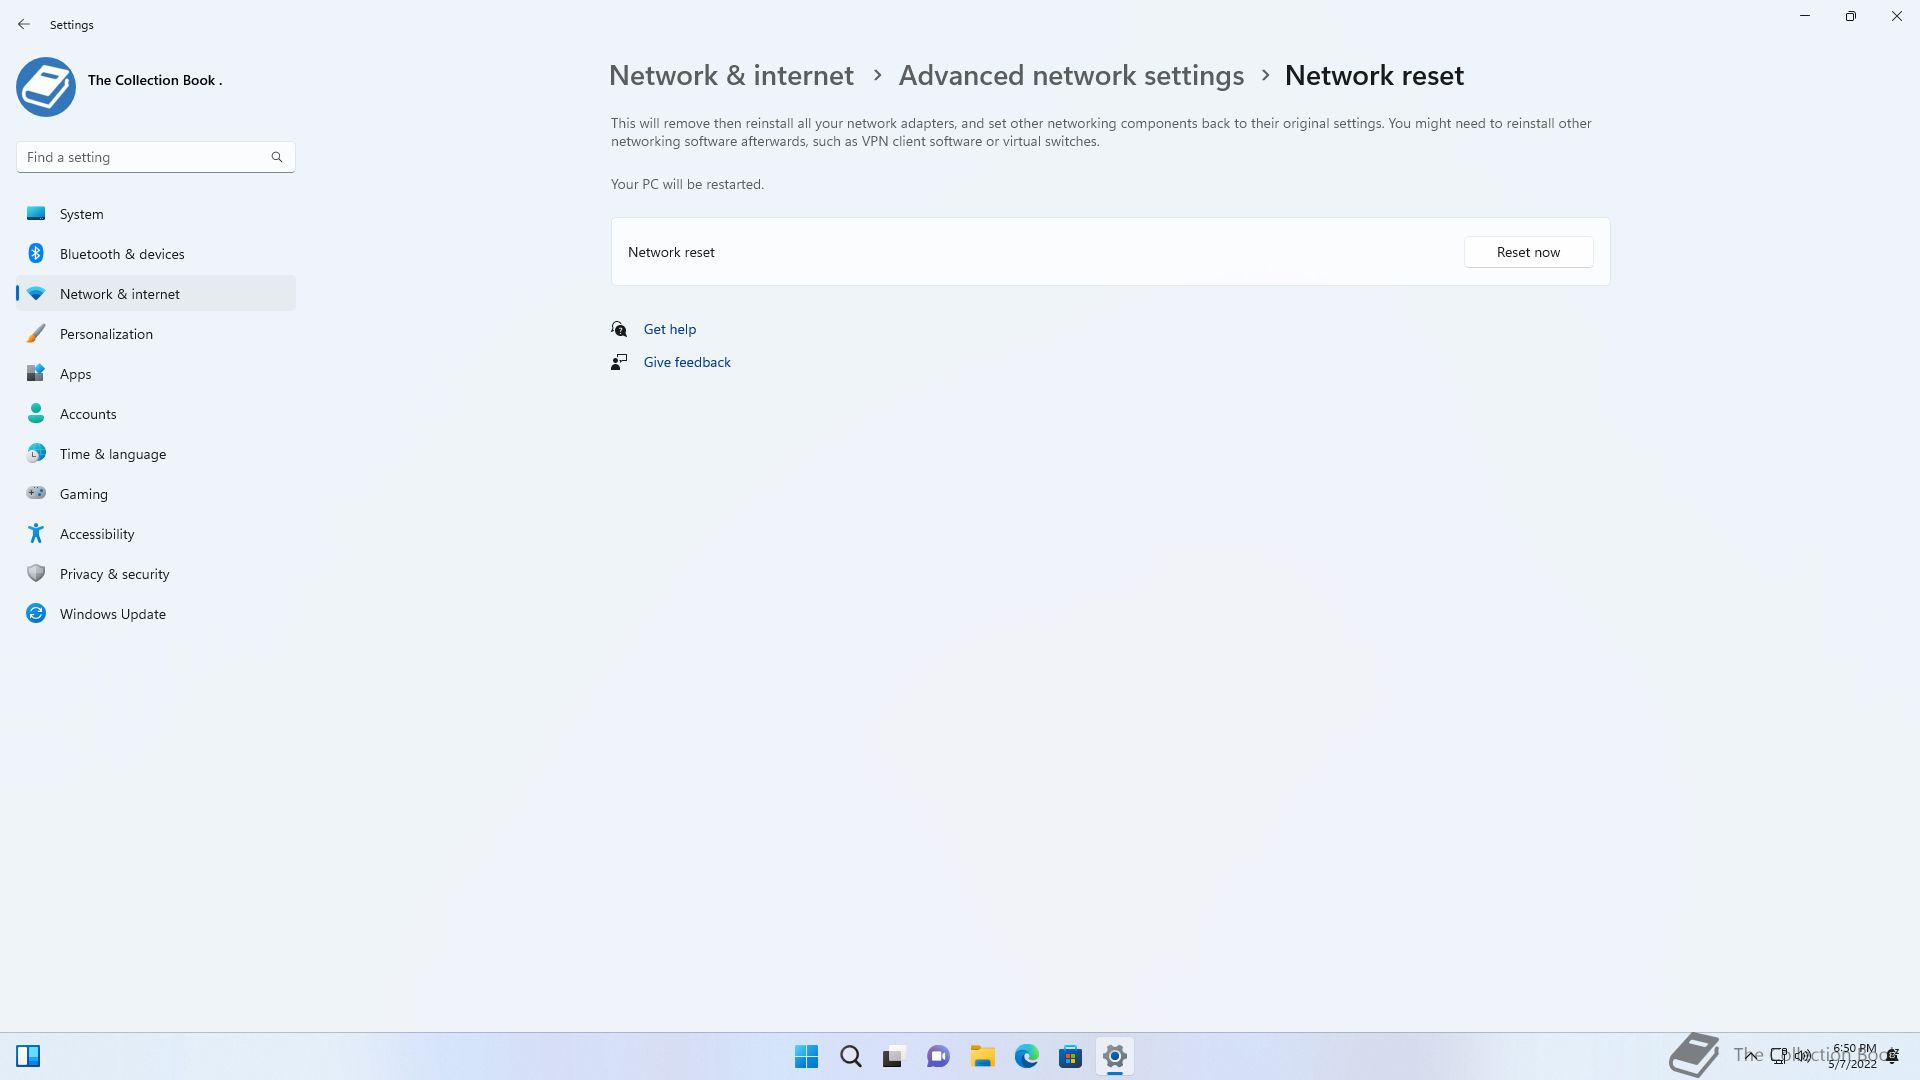Navigate to Network & internet breadcrumb
This screenshot has height=1080, width=1920.
pyautogui.click(x=731, y=75)
